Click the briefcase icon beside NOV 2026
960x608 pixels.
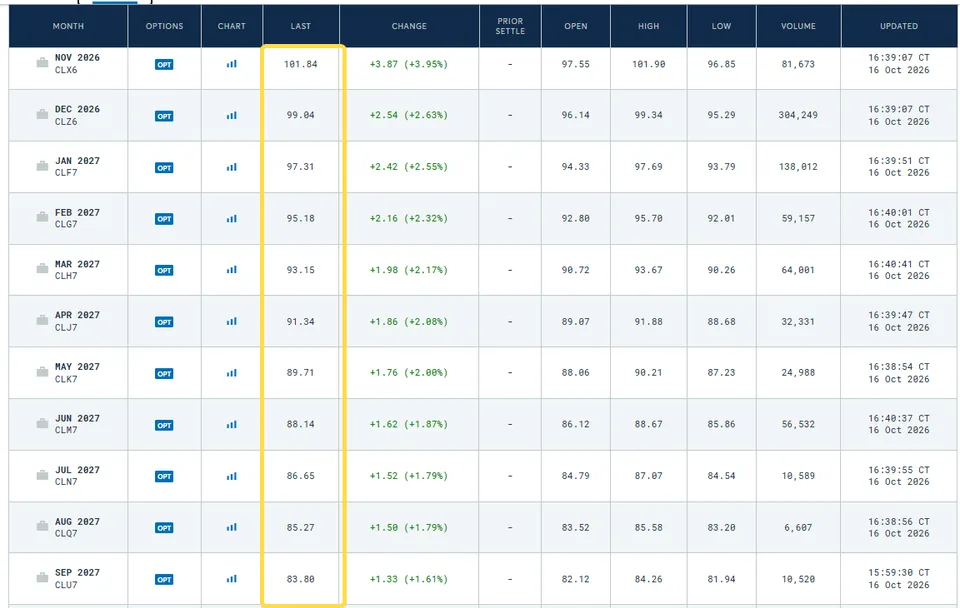point(42,62)
